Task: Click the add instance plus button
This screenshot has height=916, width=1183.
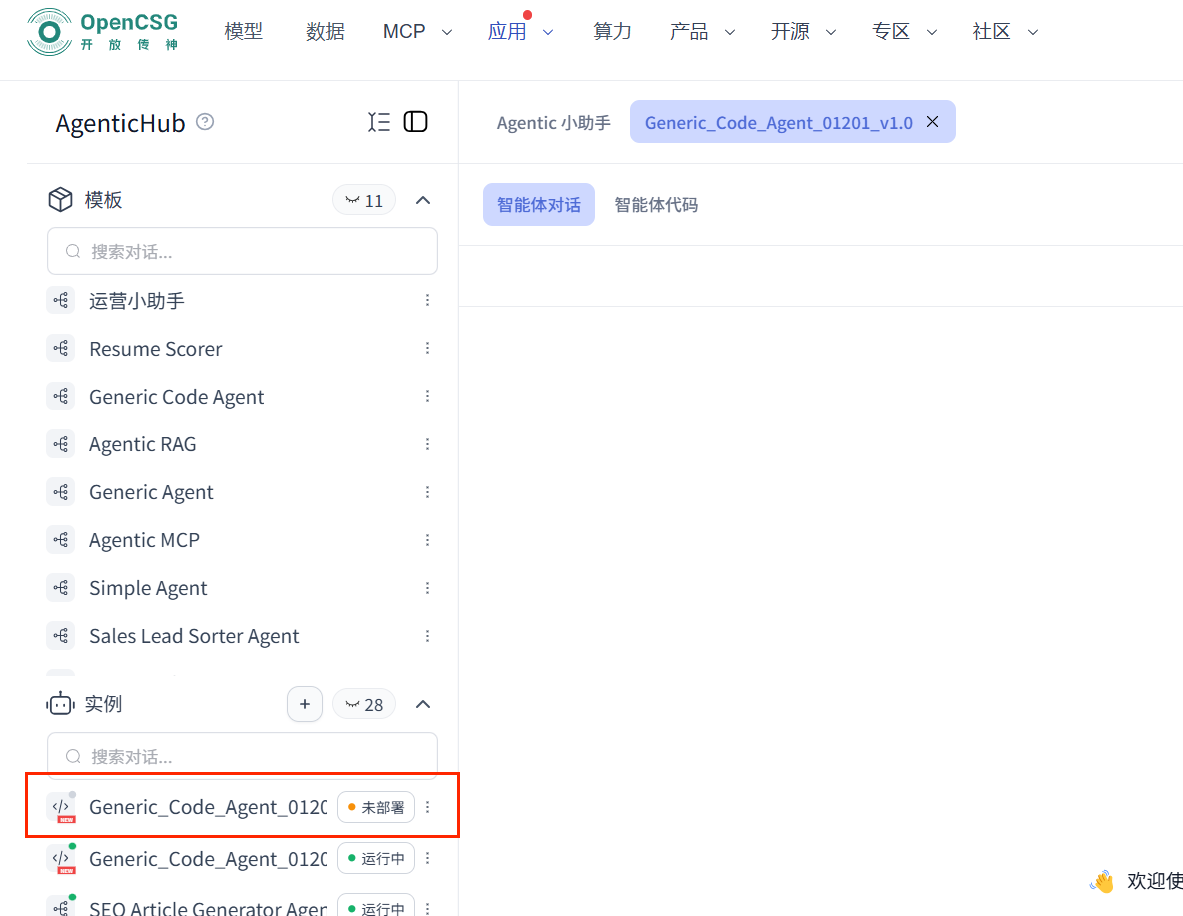Action: point(305,704)
